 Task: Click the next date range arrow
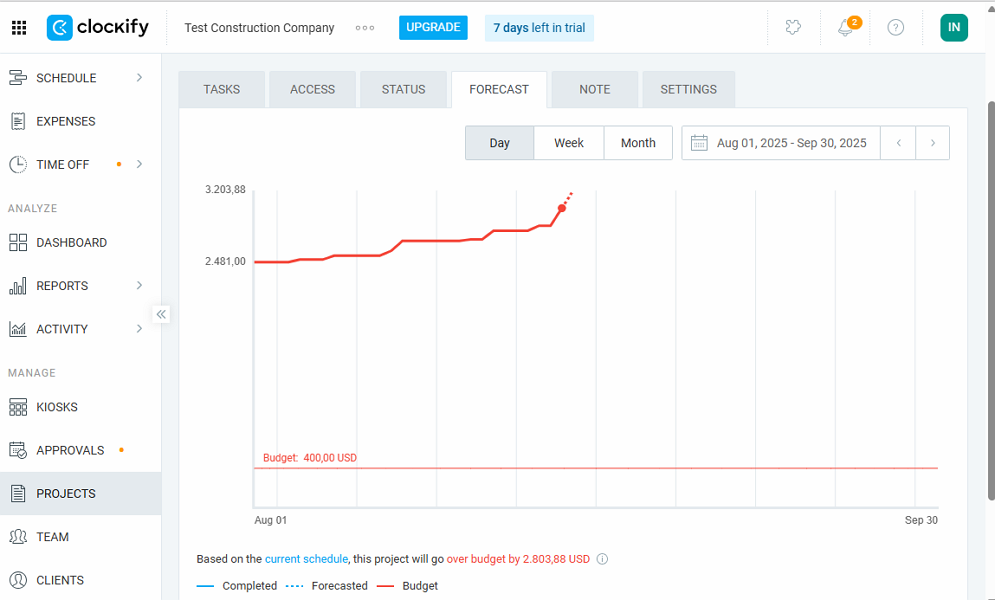coord(931,142)
